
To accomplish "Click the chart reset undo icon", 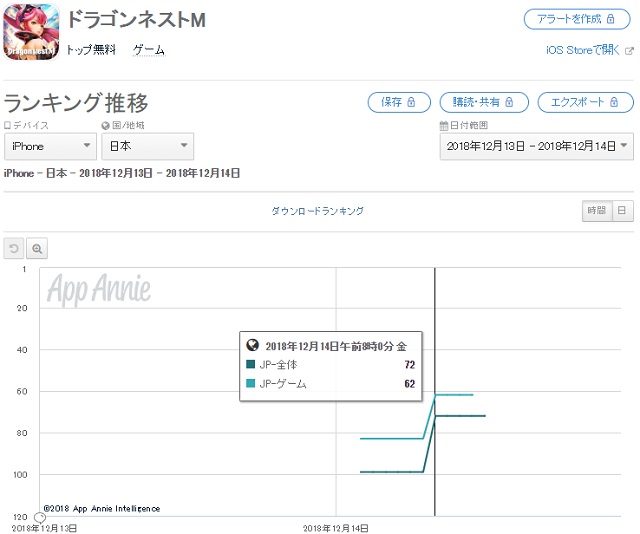I will point(14,248).
